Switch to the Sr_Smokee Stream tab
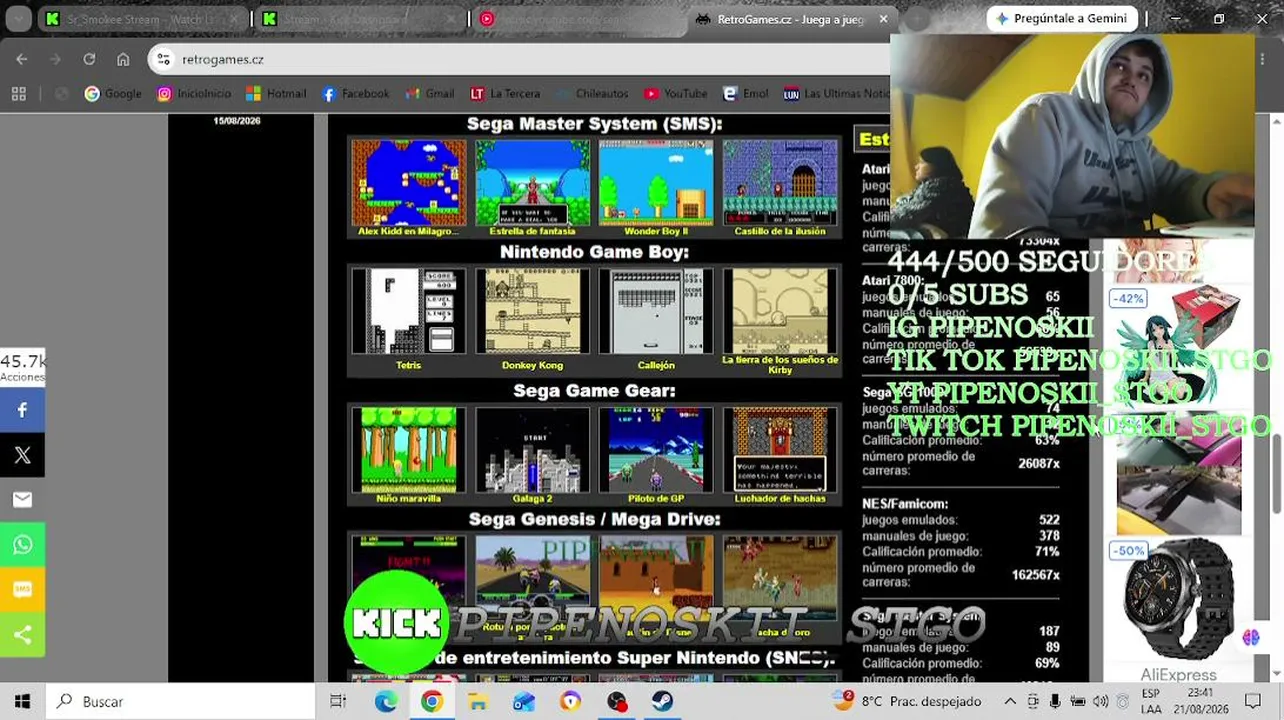 140,19
